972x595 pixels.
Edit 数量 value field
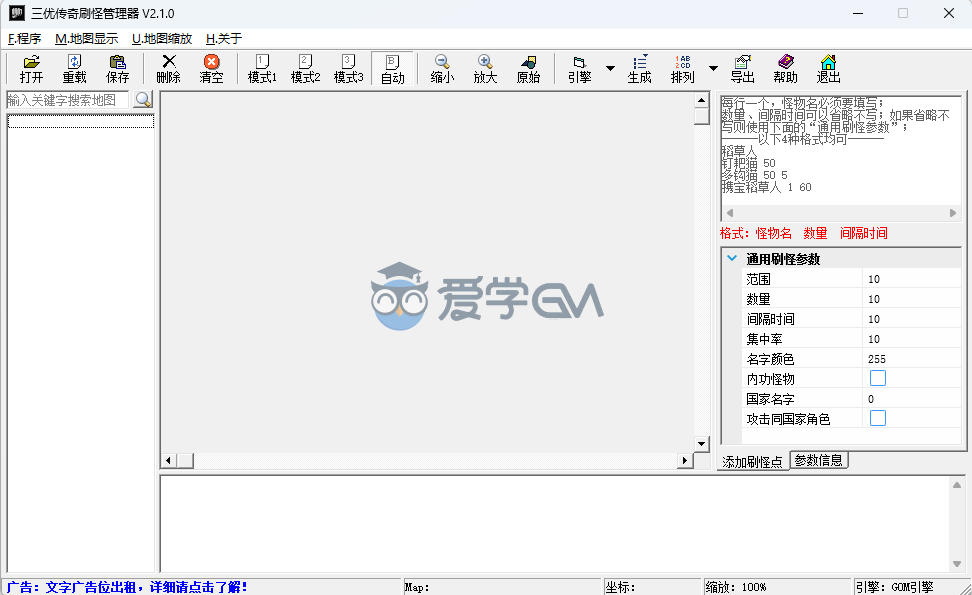911,299
